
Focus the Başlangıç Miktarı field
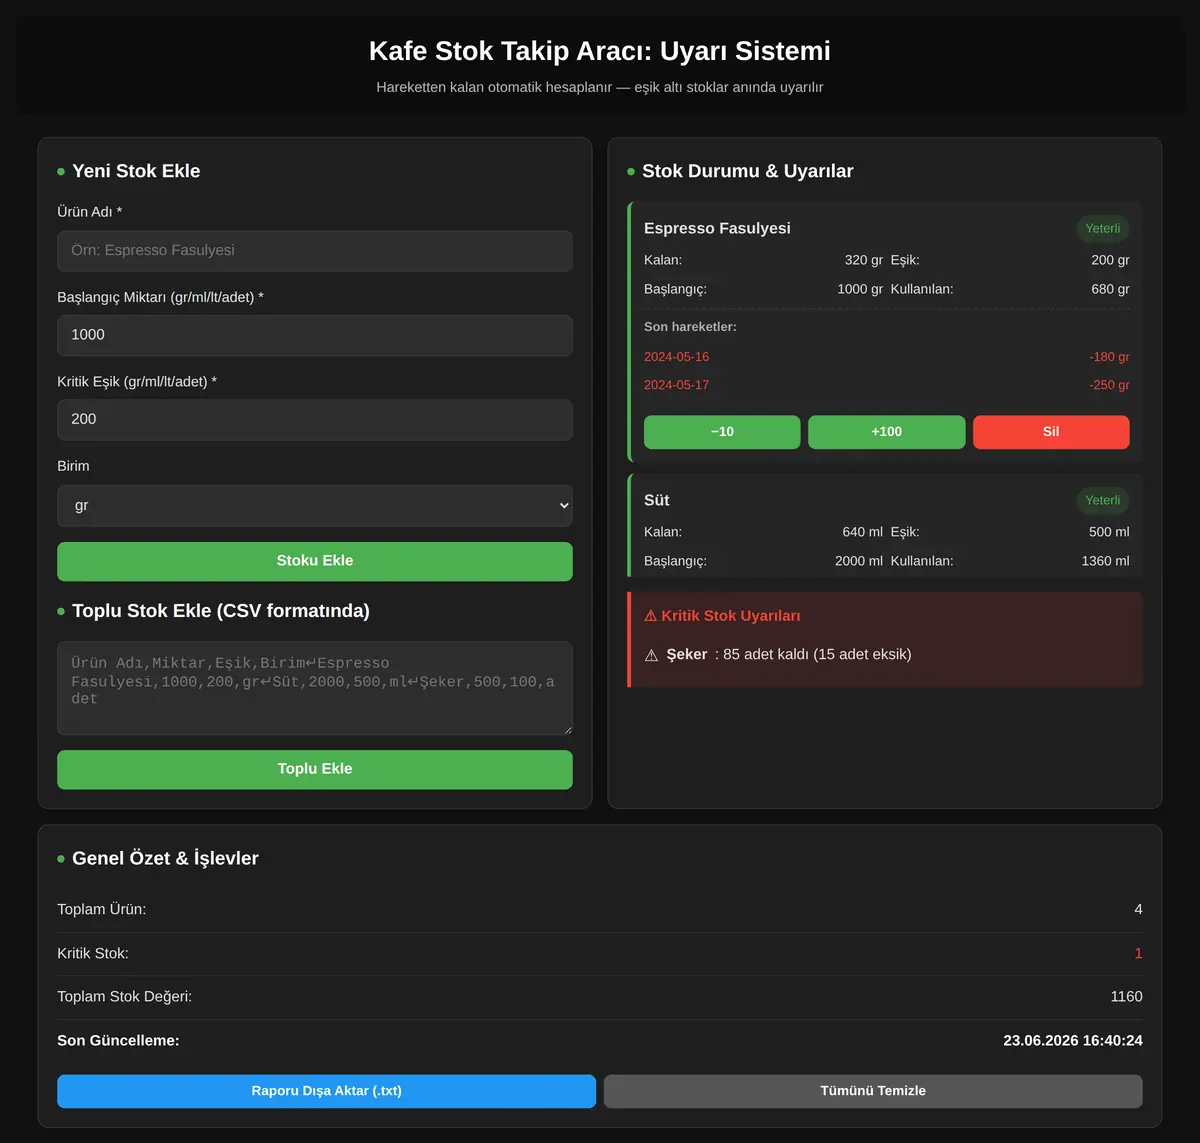coord(315,335)
